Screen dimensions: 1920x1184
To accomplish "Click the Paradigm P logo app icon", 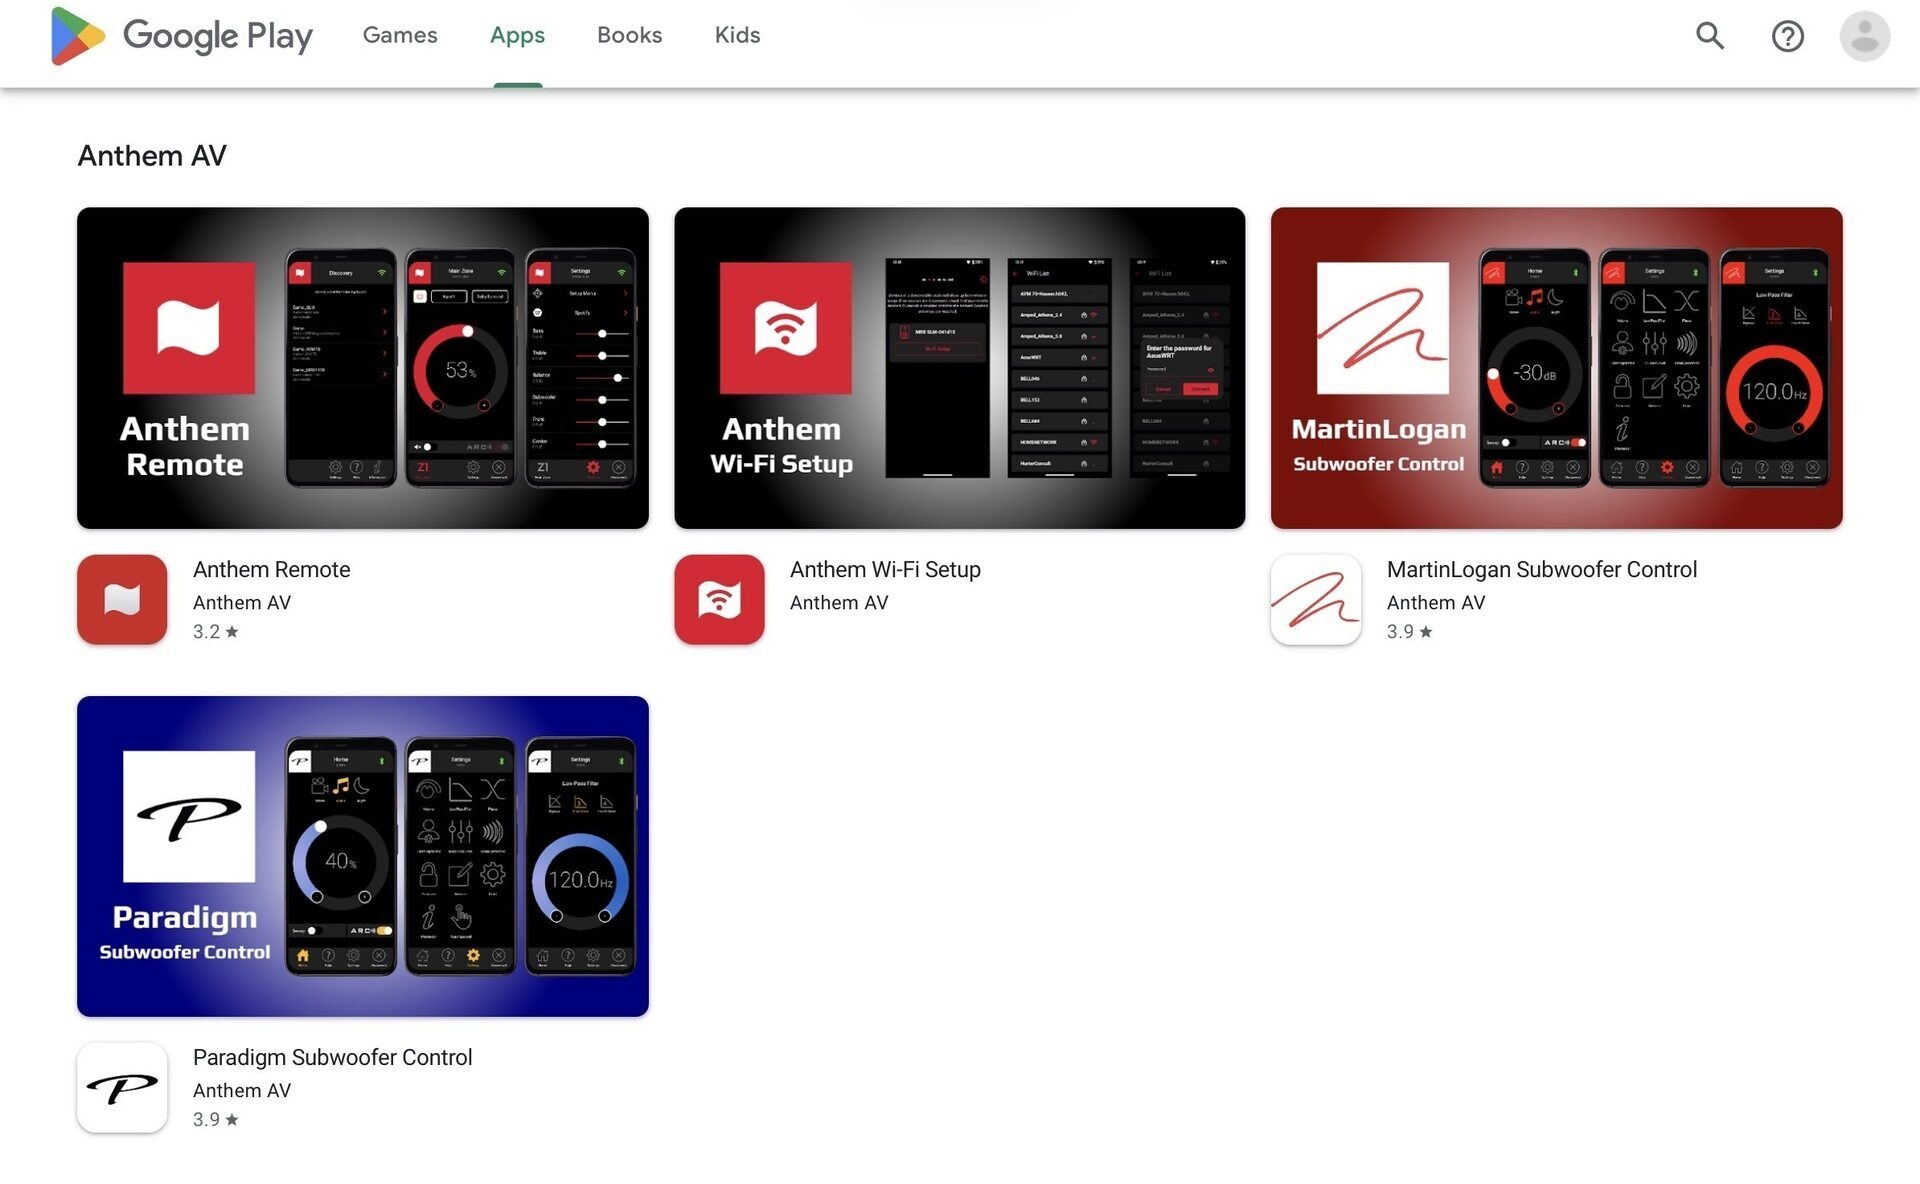I will [122, 1087].
